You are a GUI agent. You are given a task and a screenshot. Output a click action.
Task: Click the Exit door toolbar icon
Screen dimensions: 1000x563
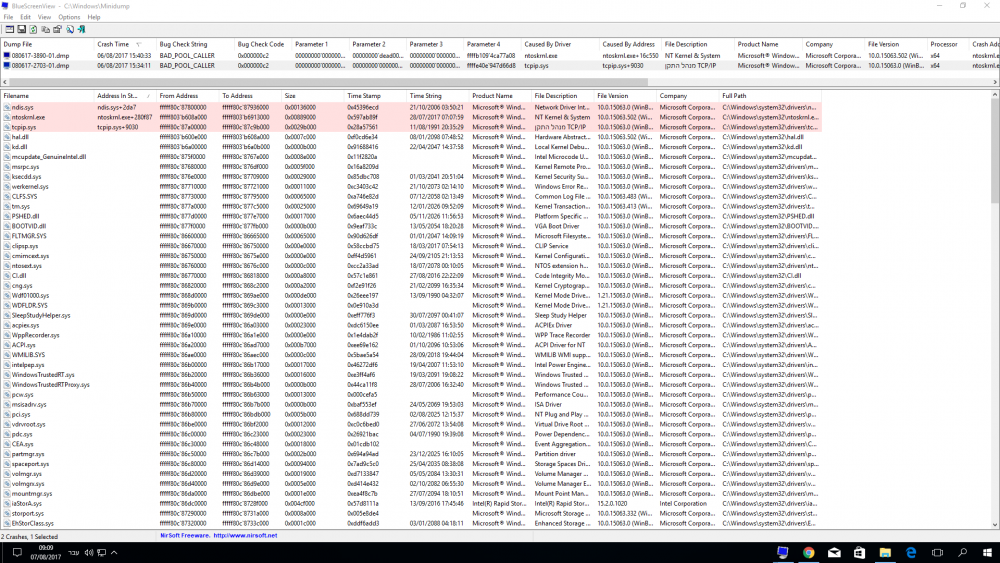[x=82, y=29]
